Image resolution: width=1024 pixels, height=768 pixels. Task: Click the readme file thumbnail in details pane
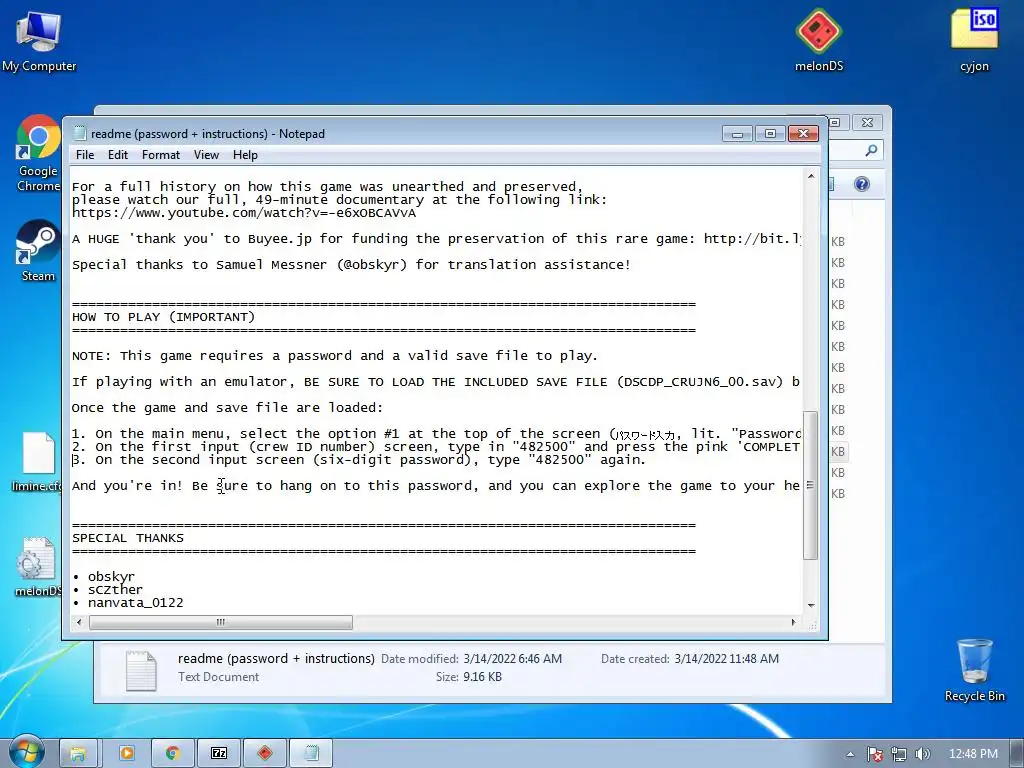(141, 670)
